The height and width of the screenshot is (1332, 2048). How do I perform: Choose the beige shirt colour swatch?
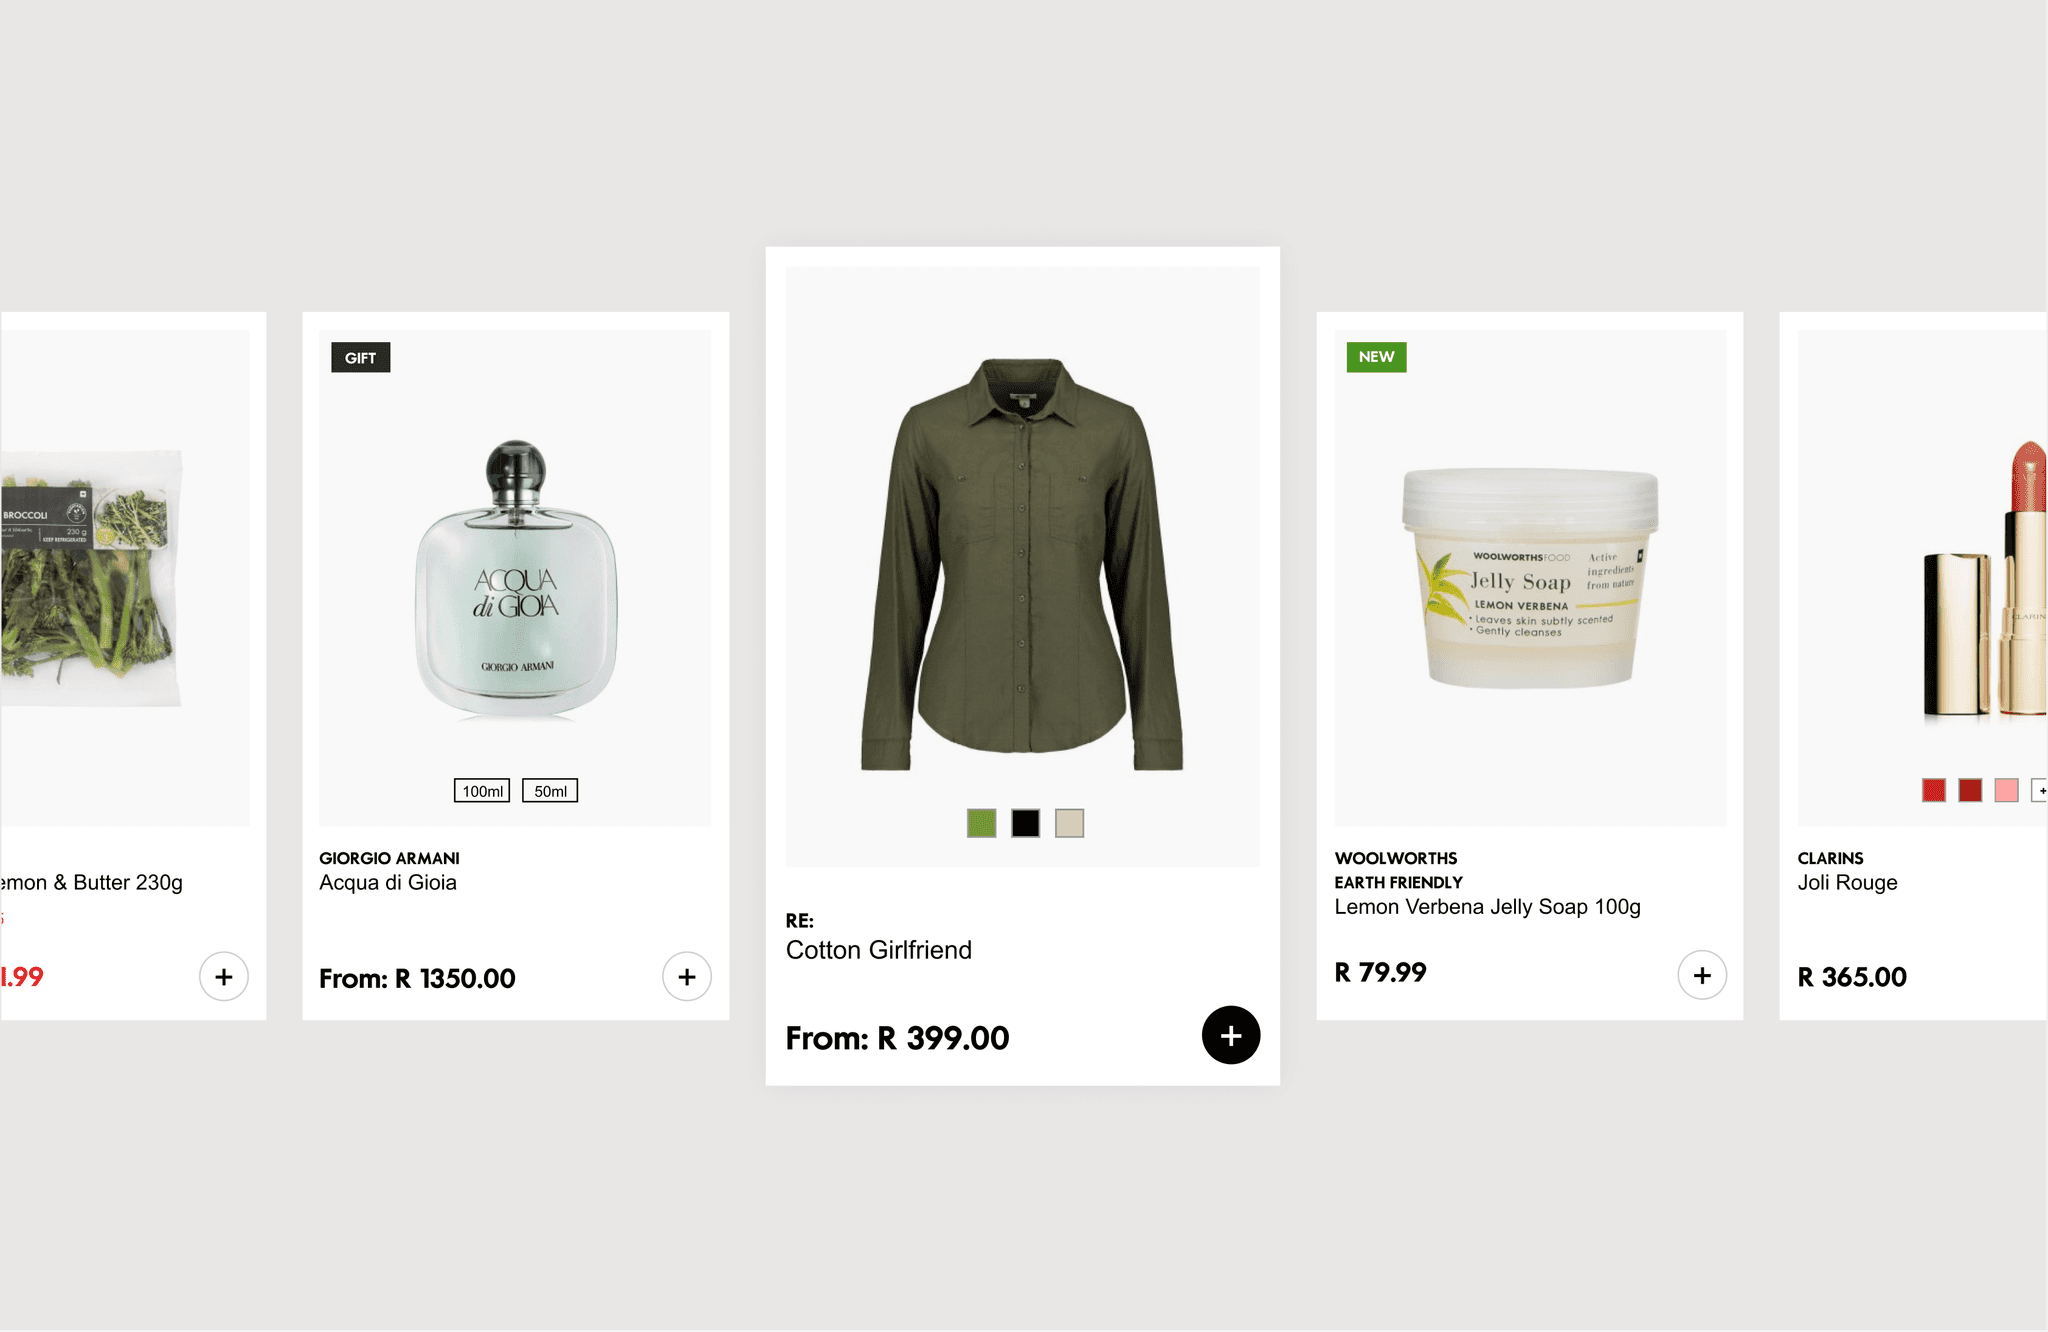1069,823
